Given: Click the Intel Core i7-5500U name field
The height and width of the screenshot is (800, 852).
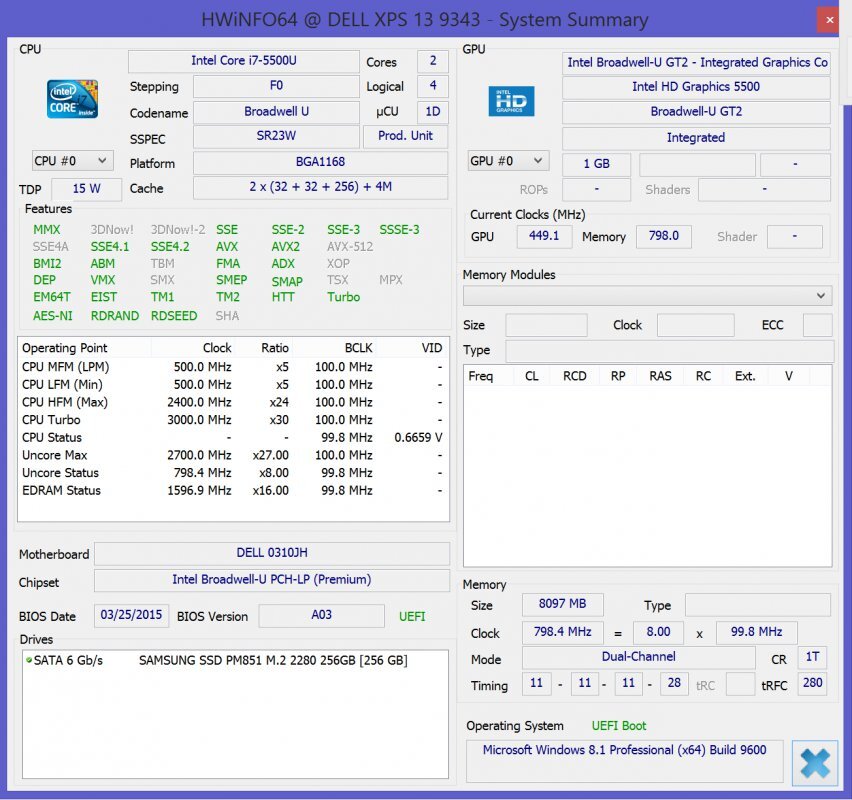Looking at the screenshot, I should pyautogui.click(x=243, y=61).
